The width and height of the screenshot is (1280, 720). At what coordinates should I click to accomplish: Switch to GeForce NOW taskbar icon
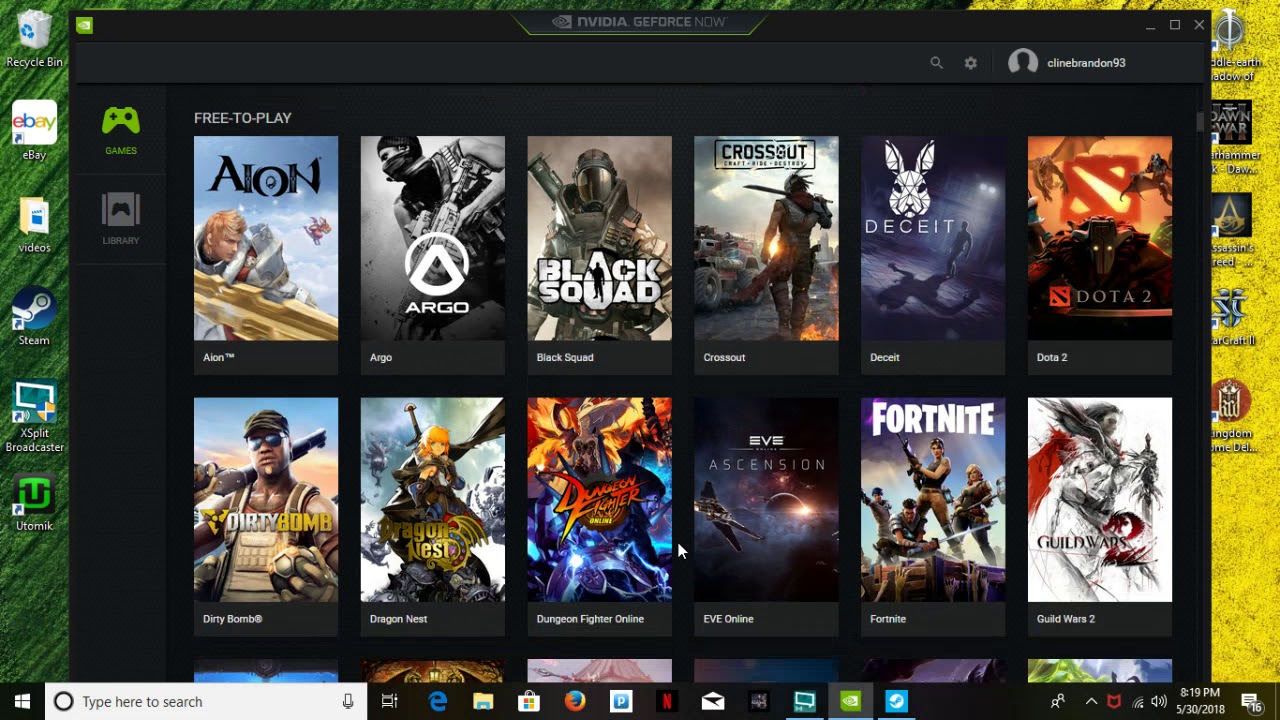[850, 702]
